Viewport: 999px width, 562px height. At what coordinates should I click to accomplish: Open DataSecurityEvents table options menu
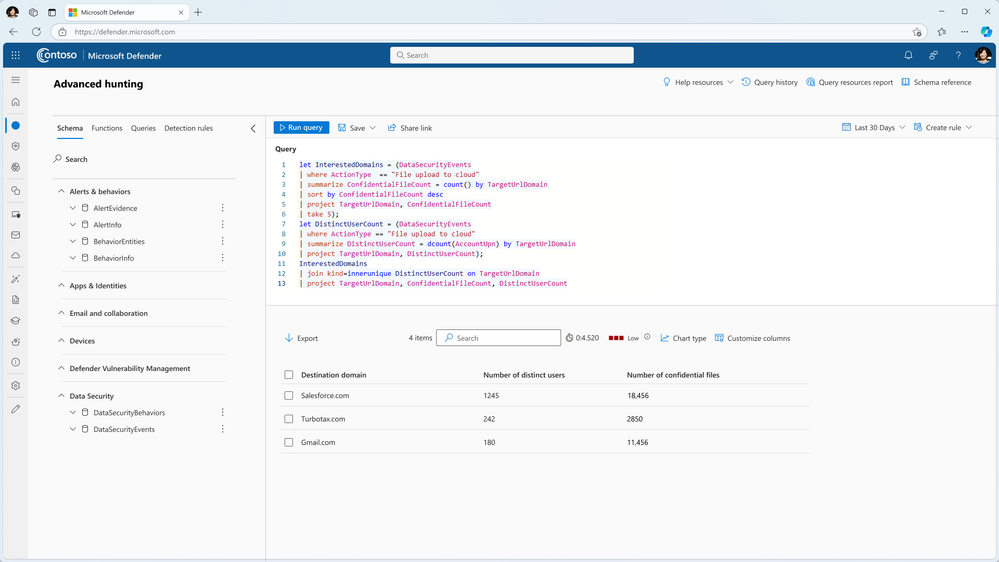tap(222, 429)
